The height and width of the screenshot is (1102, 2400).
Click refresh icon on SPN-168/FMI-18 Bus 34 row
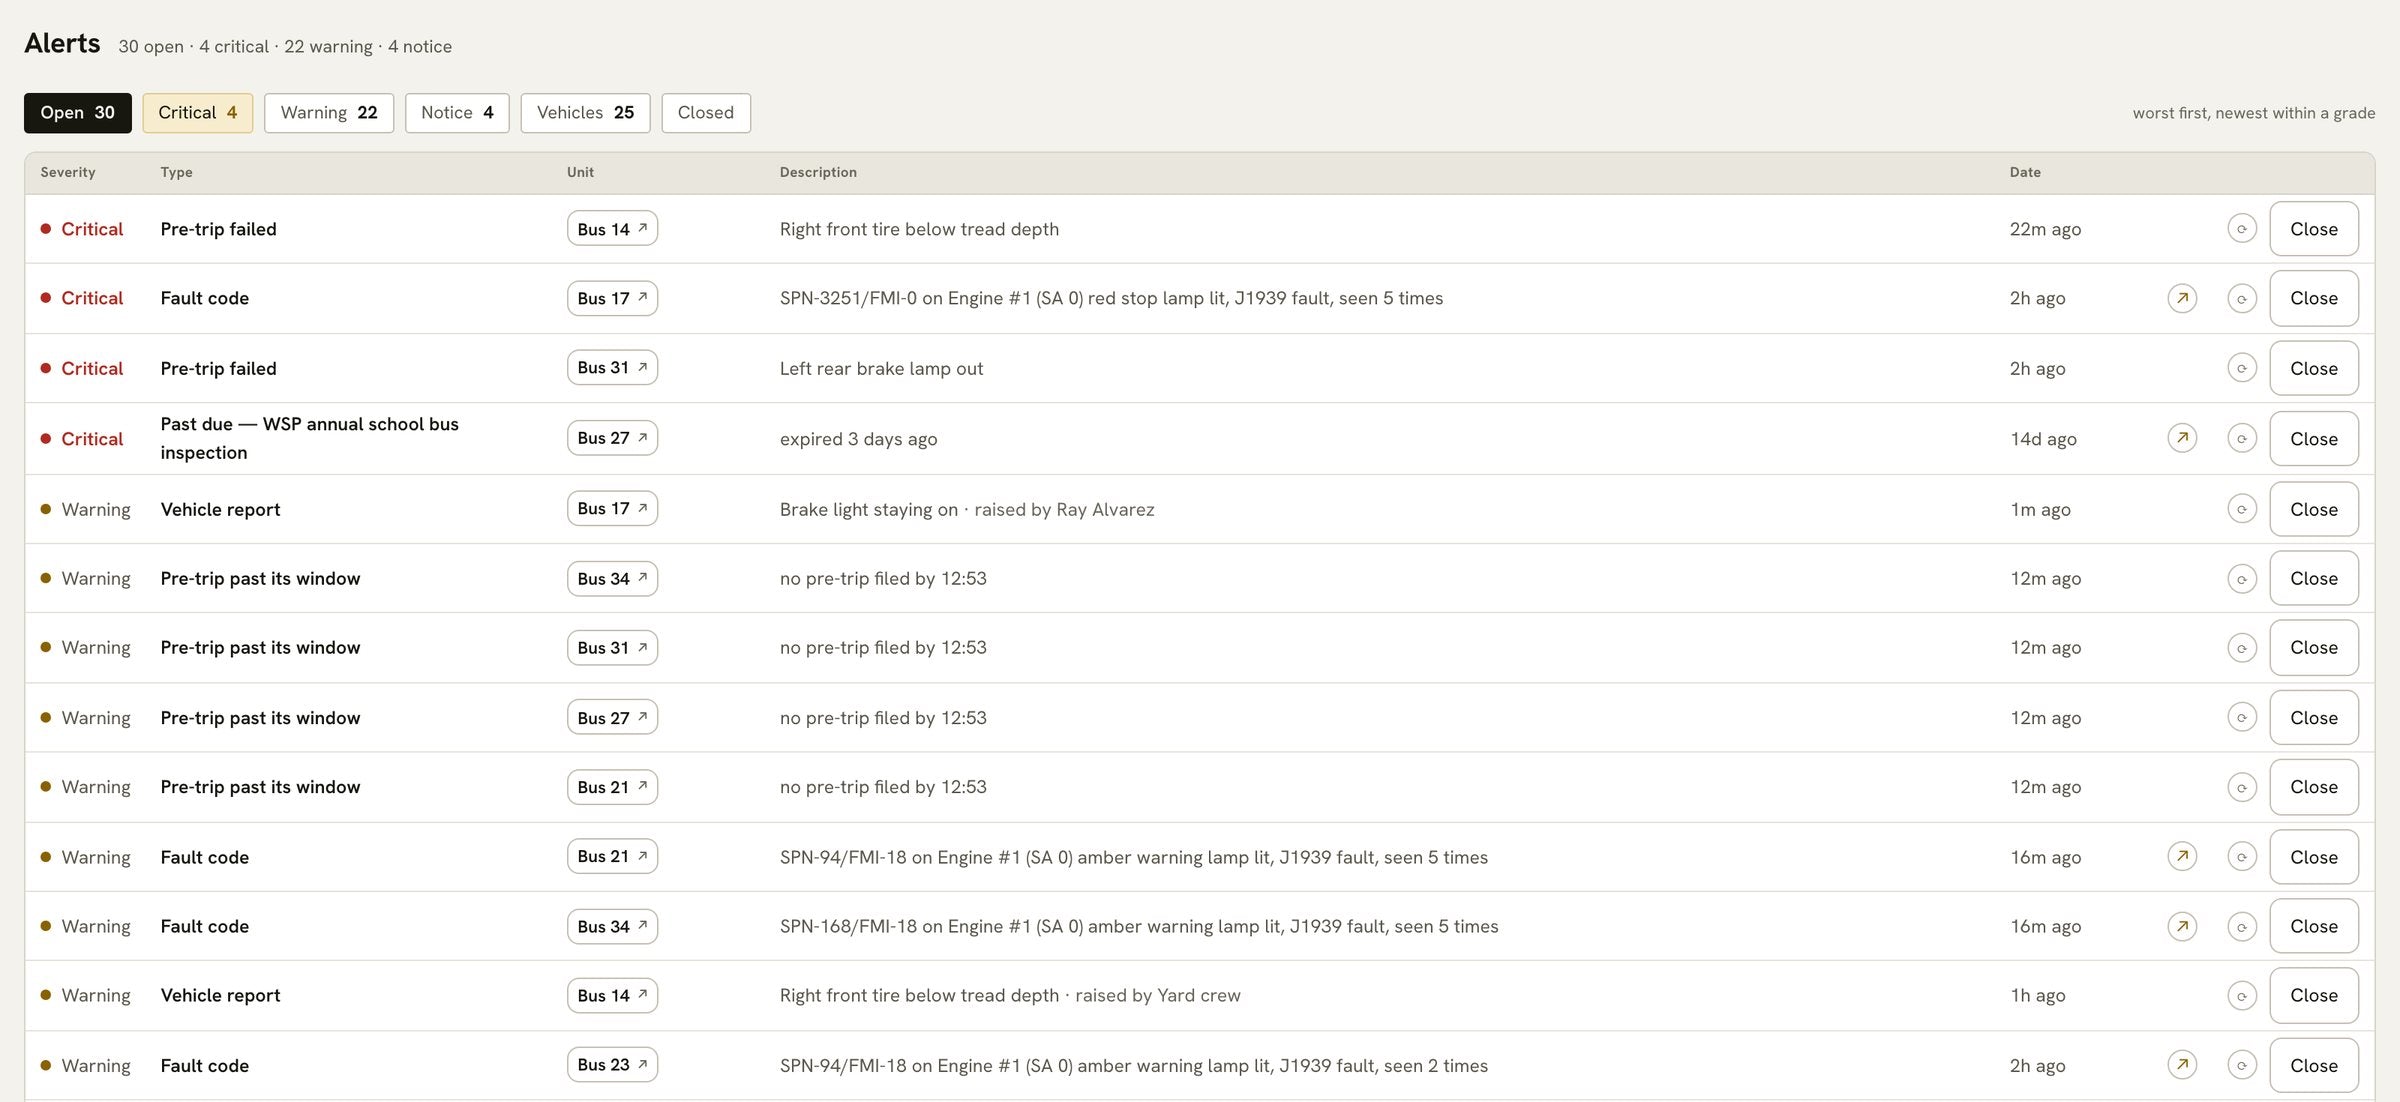click(x=2242, y=926)
